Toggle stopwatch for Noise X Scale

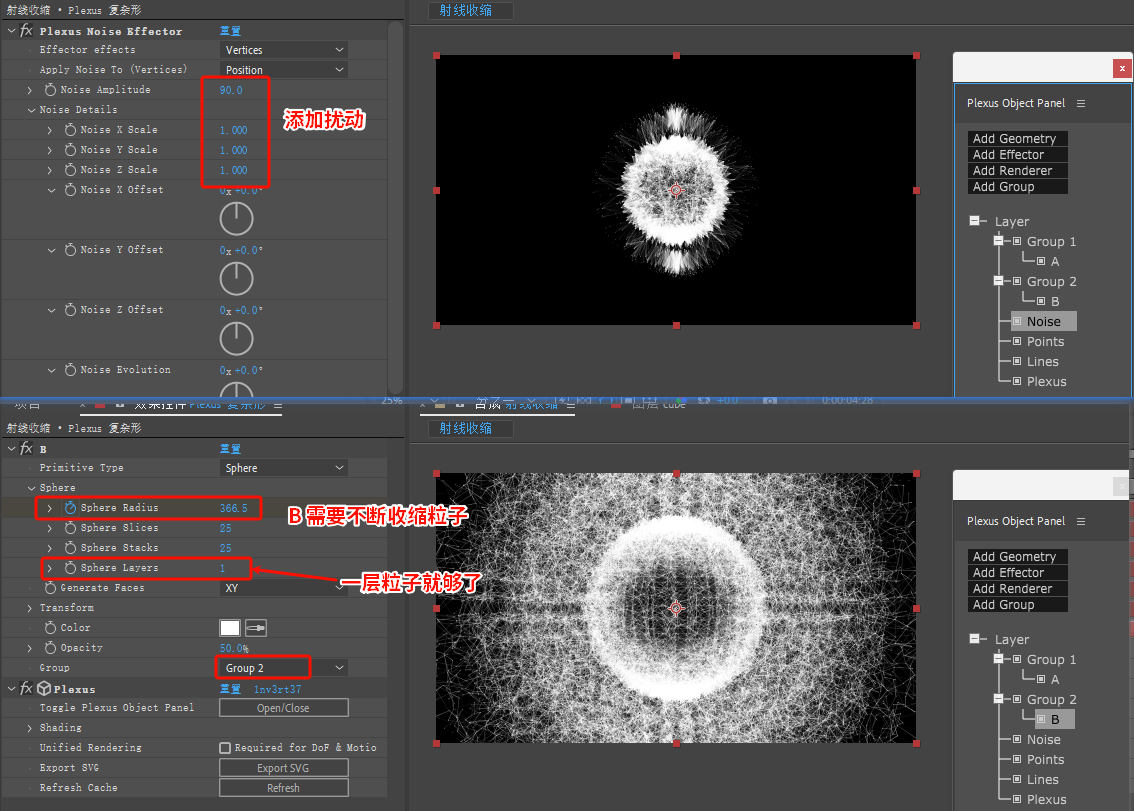(70, 129)
